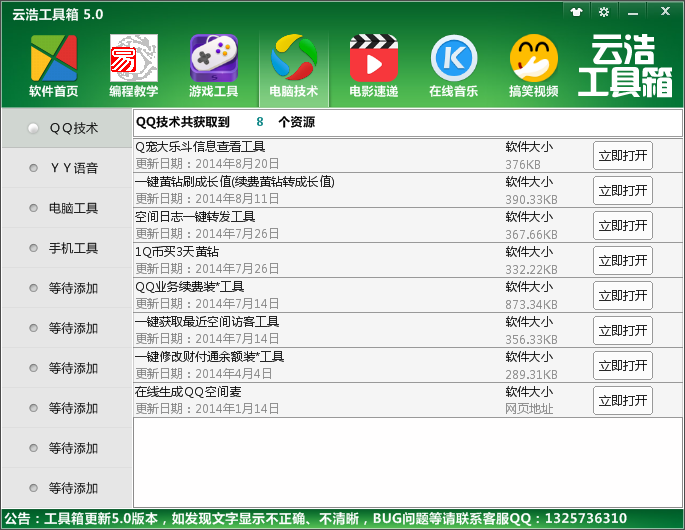Click the 网页地址 value
This screenshot has width=685, height=530.
tap(529, 409)
